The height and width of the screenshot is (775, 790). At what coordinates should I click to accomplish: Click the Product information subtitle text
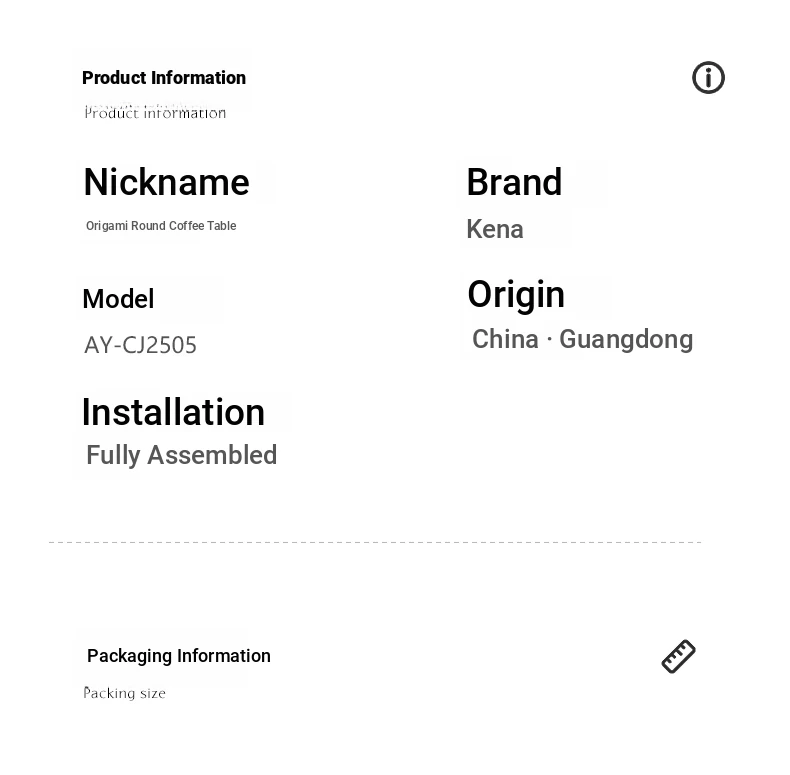coord(155,112)
